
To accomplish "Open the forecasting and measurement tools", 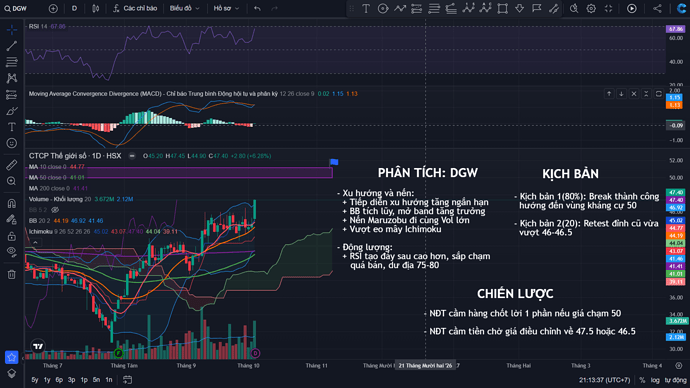I will point(12,95).
